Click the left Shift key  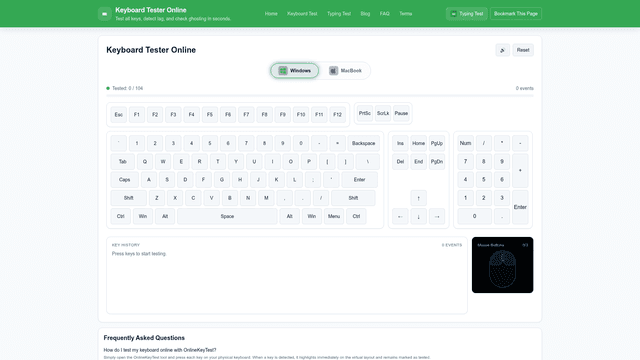point(129,198)
